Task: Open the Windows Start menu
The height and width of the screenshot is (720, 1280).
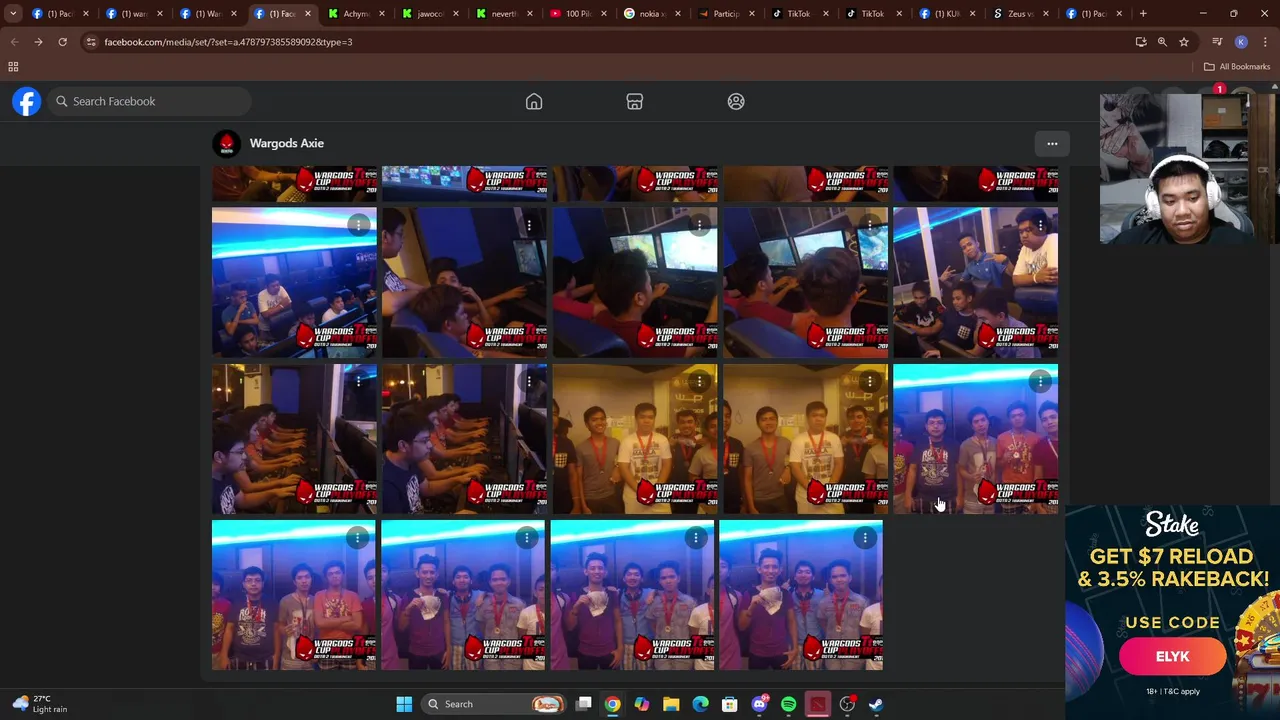Action: pyautogui.click(x=404, y=704)
